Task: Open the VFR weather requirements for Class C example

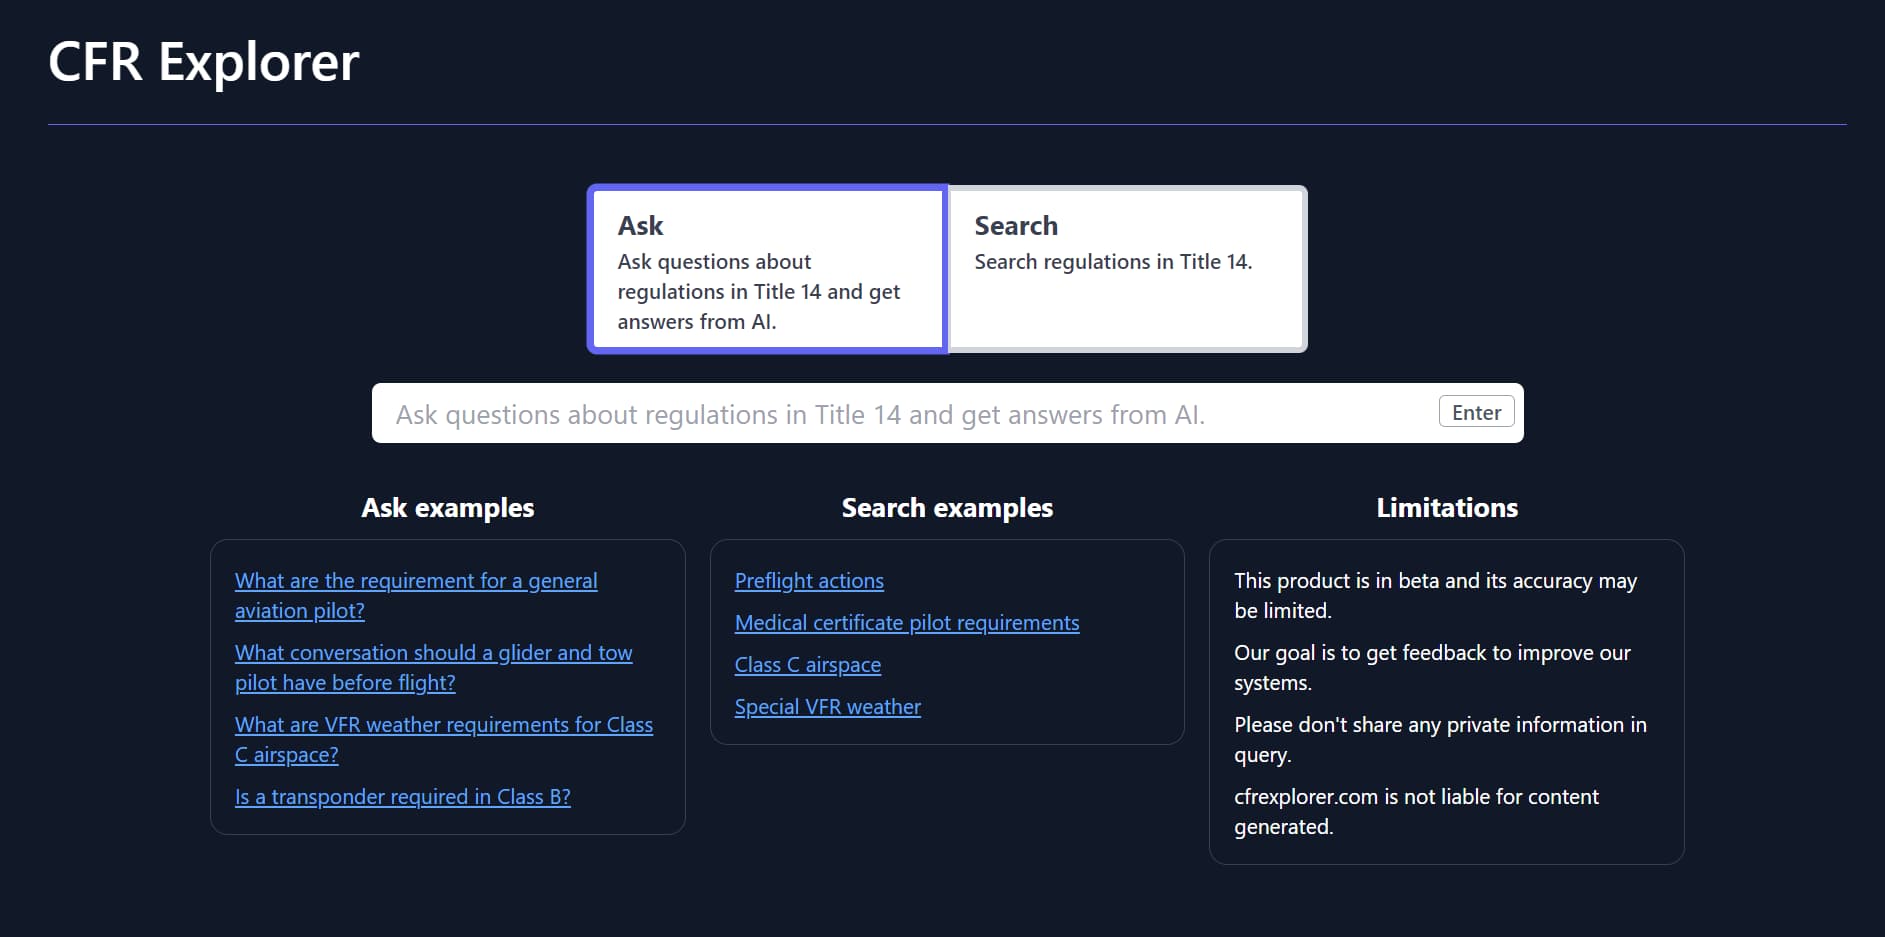Action: click(x=443, y=739)
